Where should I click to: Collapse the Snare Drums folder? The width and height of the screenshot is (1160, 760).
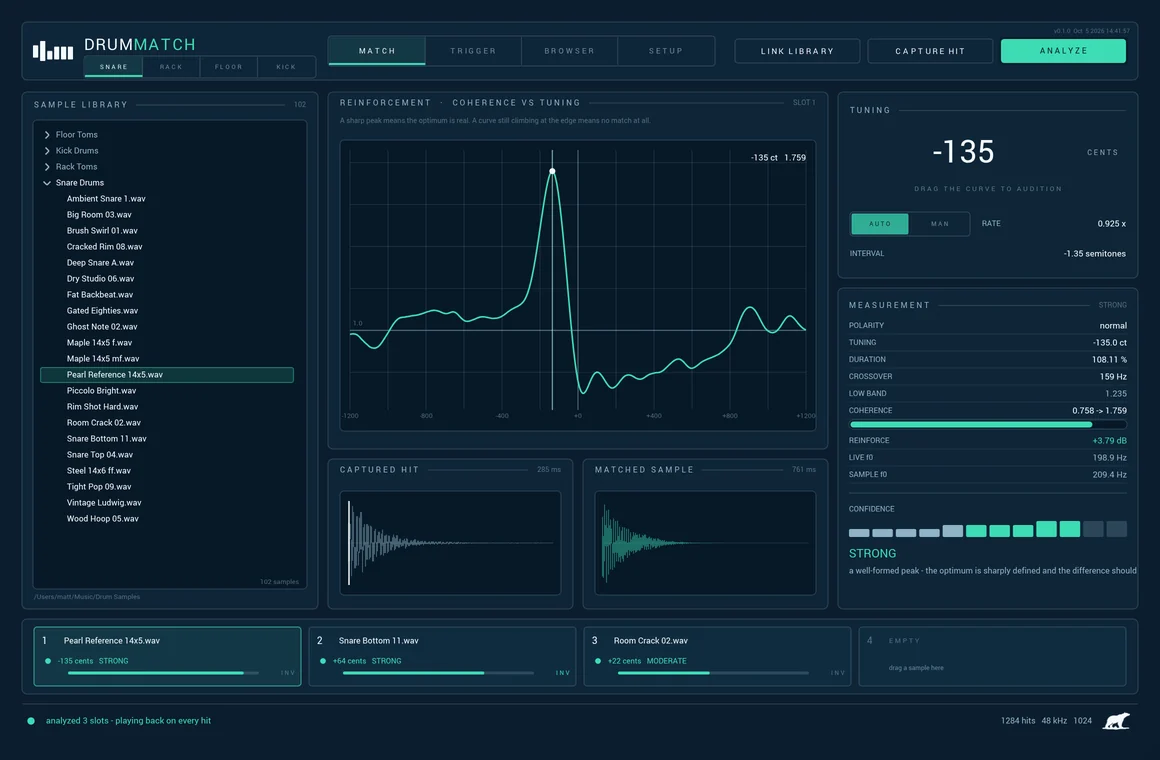(47, 183)
